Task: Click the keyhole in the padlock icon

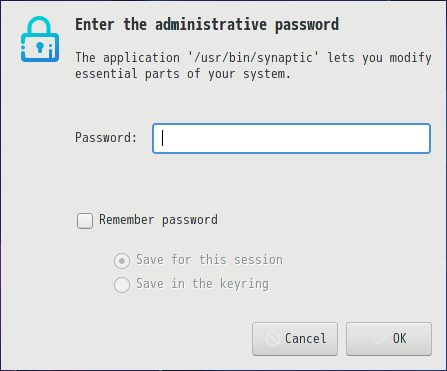Action: pos(40,47)
